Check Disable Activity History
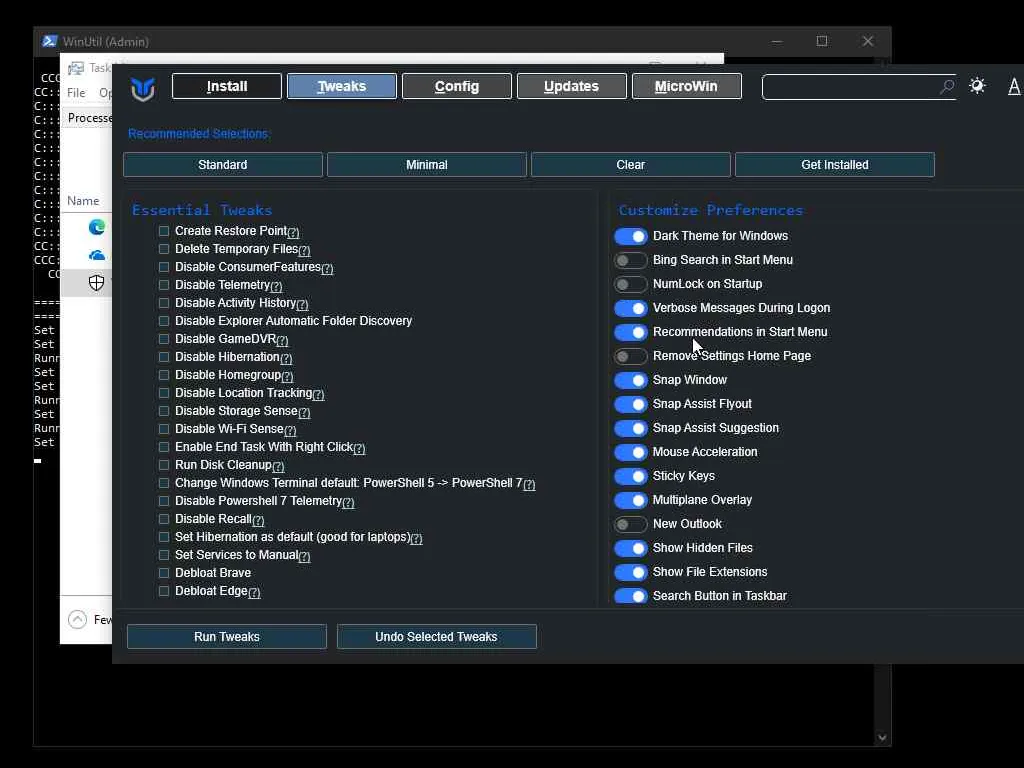Image resolution: width=1024 pixels, height=768 pixels. [x=164, y=303]
